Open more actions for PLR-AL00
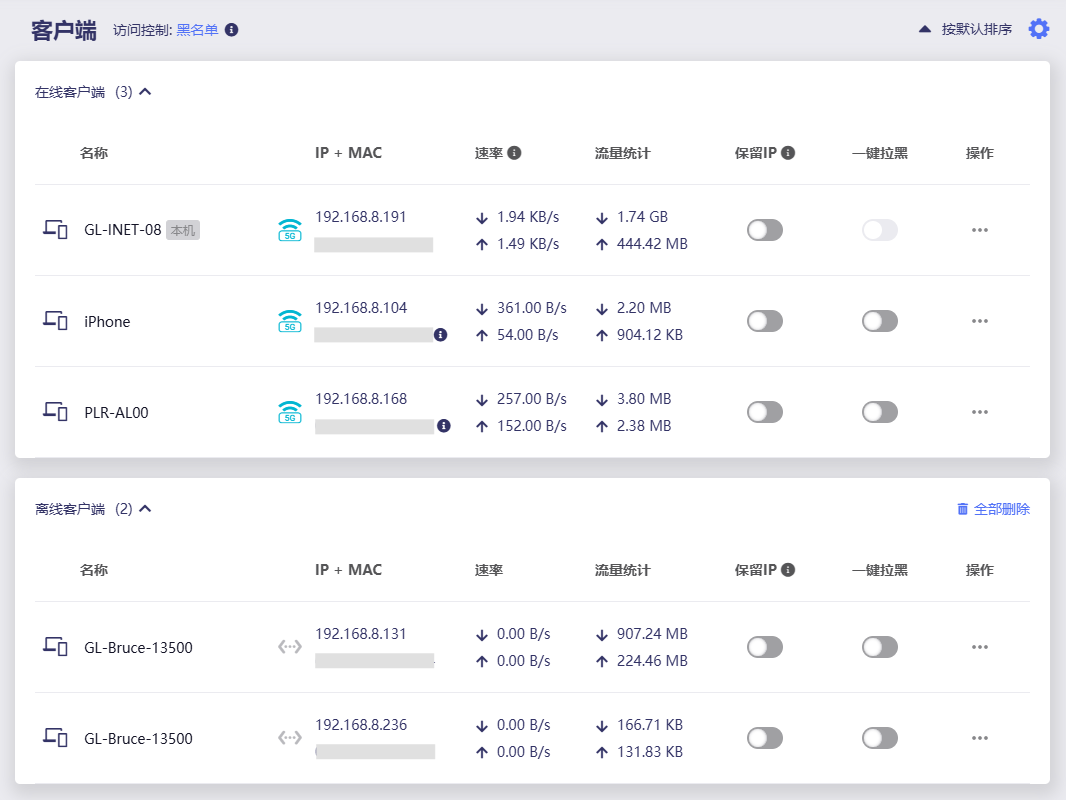Viewport: 1066px width, 800px height. click(980, 412)
